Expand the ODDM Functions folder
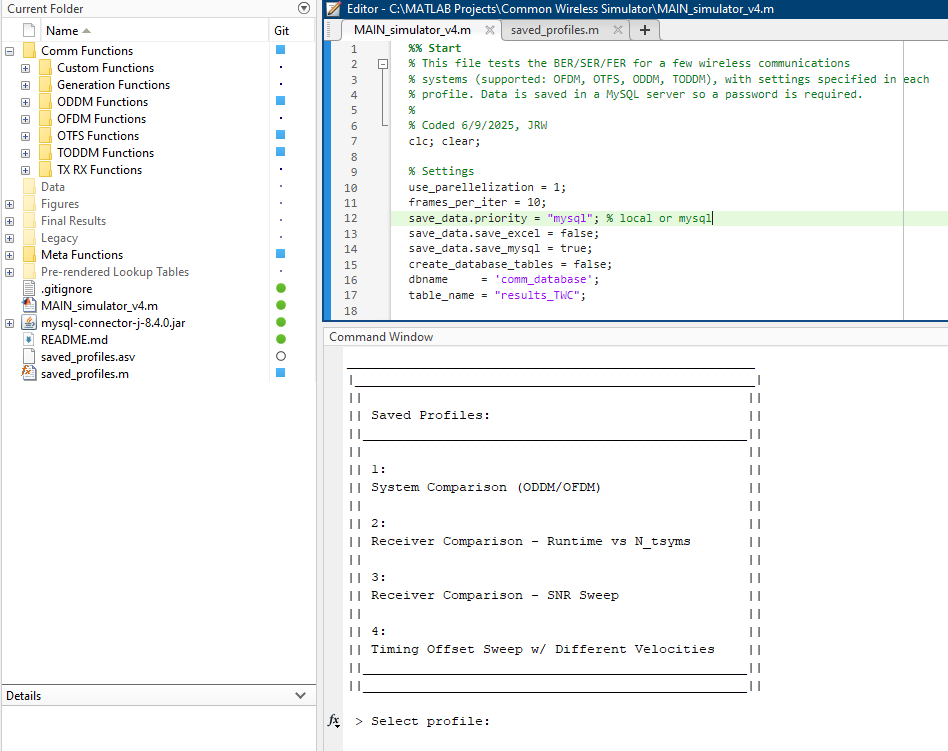Image resolution: width=948 pixels, height=751 pixels. pos(25,102)
